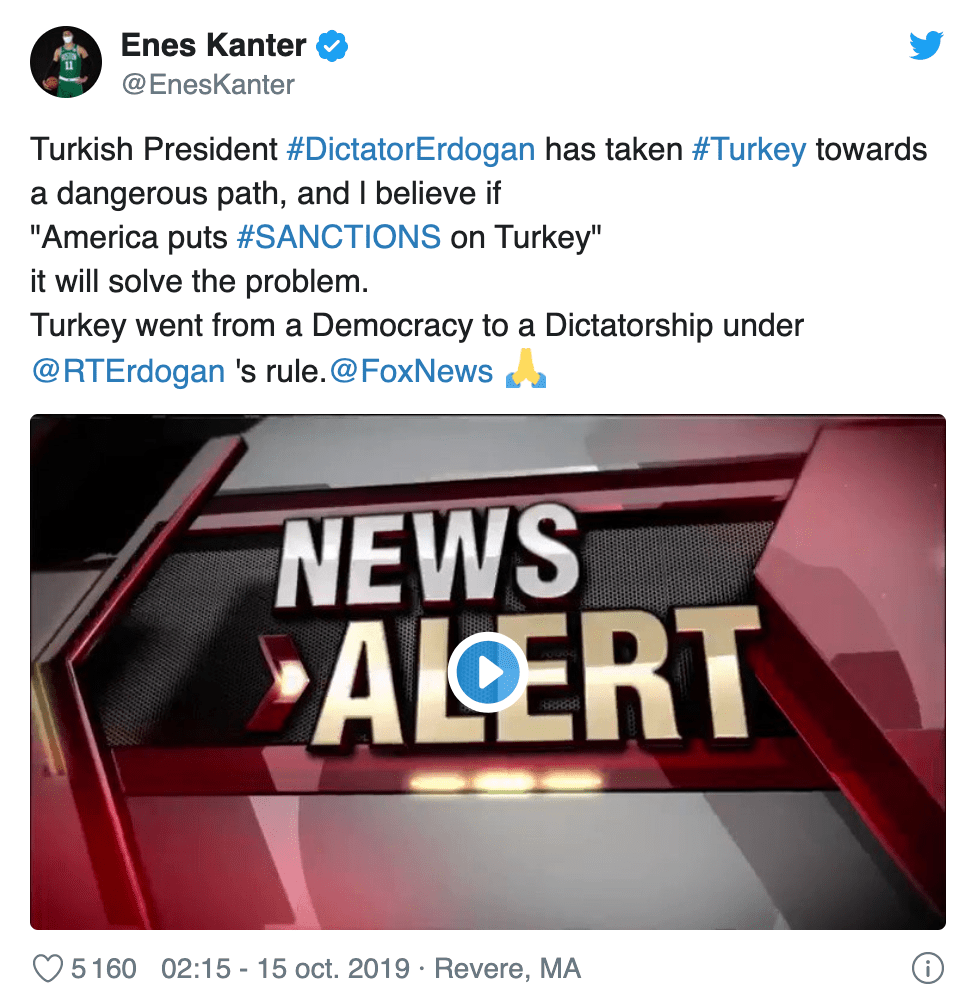968x1006 pixels.
Task: Click the Twitter bird logo
Action: click(926, 45)
